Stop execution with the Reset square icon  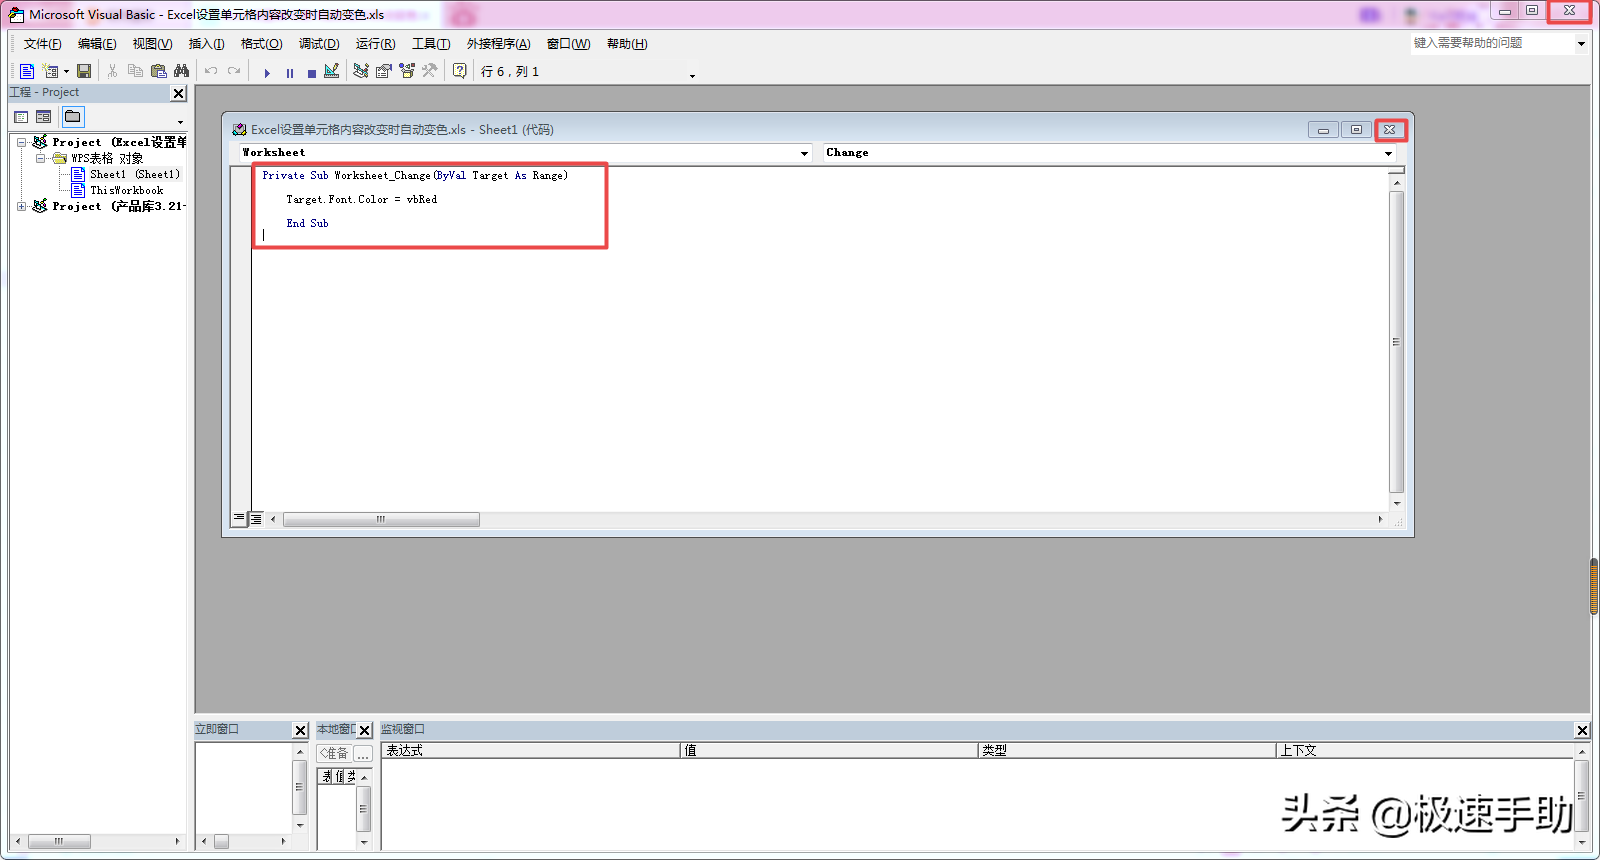point(312,72)
